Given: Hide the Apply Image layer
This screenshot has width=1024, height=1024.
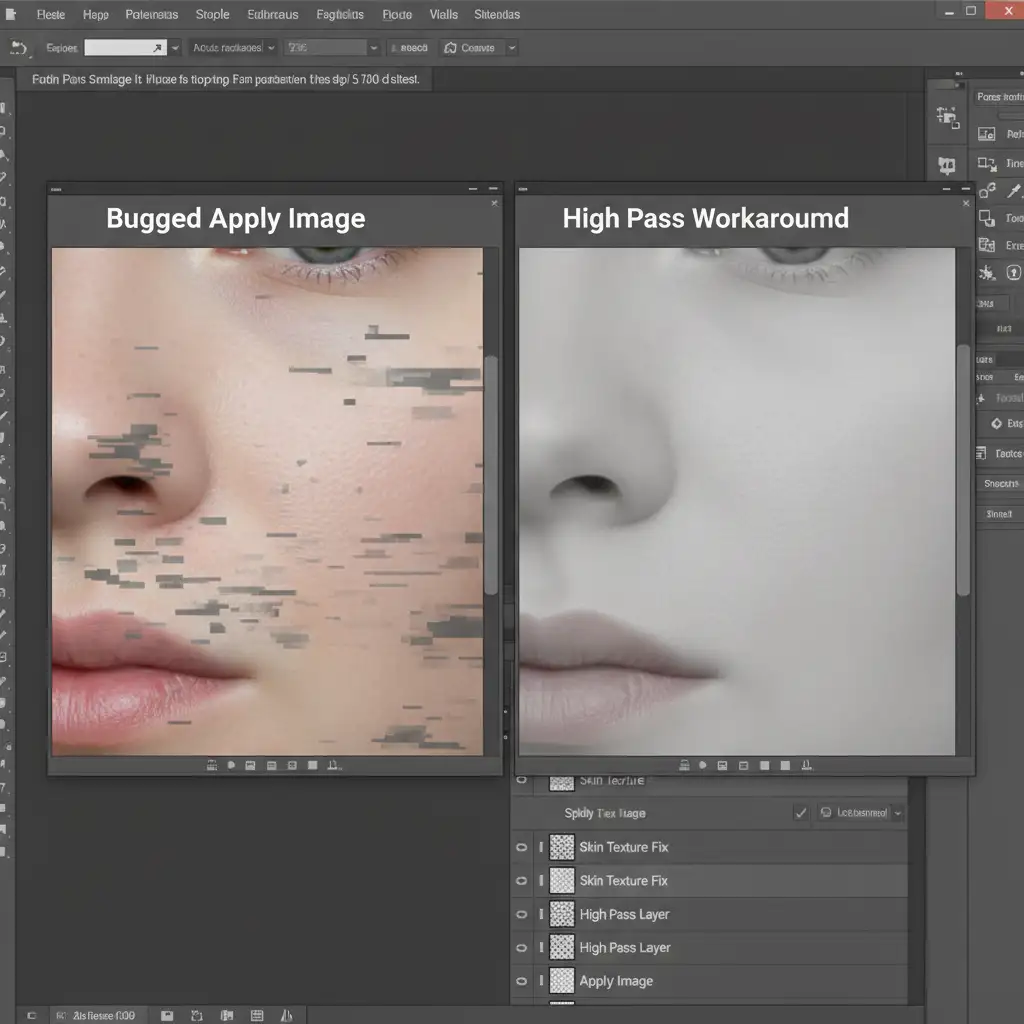Looking at the screenshot, I should (521, 981).
